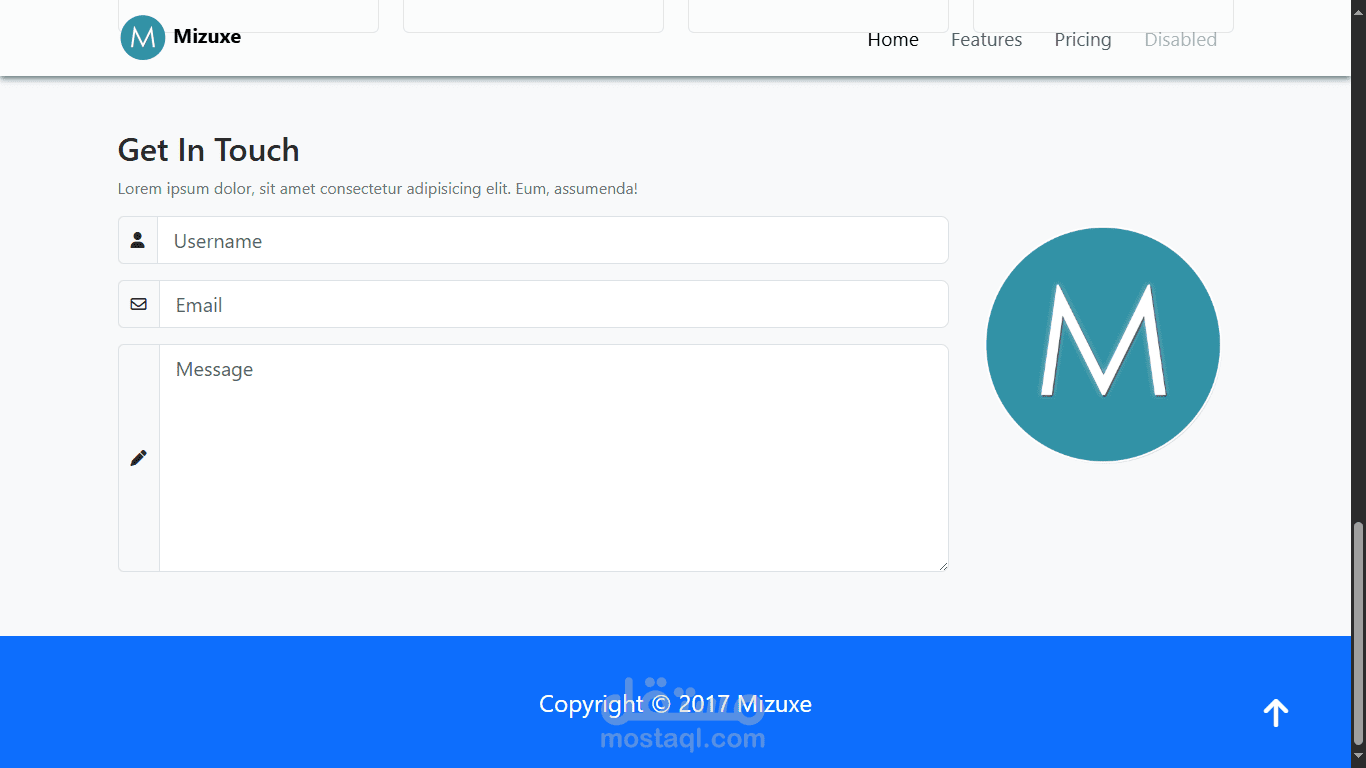Open the Pricing navigation item
This screenshot has width=1366, height=768.
point(1082,40)
